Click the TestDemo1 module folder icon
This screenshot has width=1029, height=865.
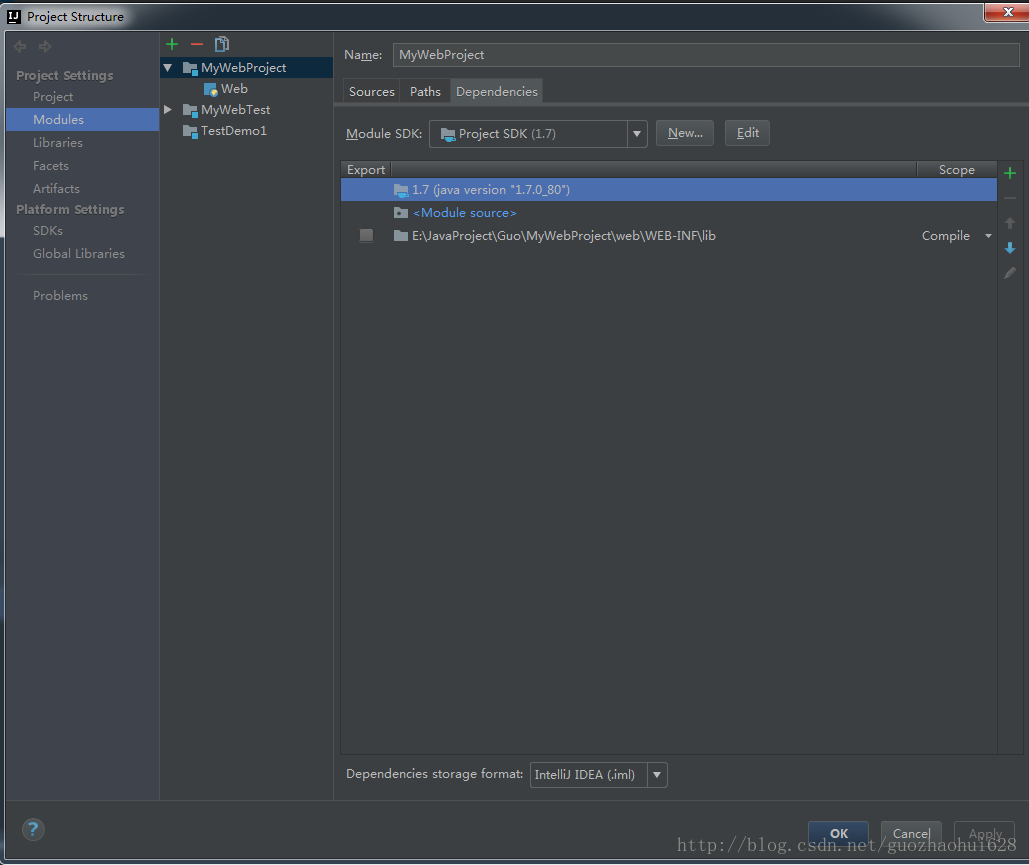(x=190, y=131)
